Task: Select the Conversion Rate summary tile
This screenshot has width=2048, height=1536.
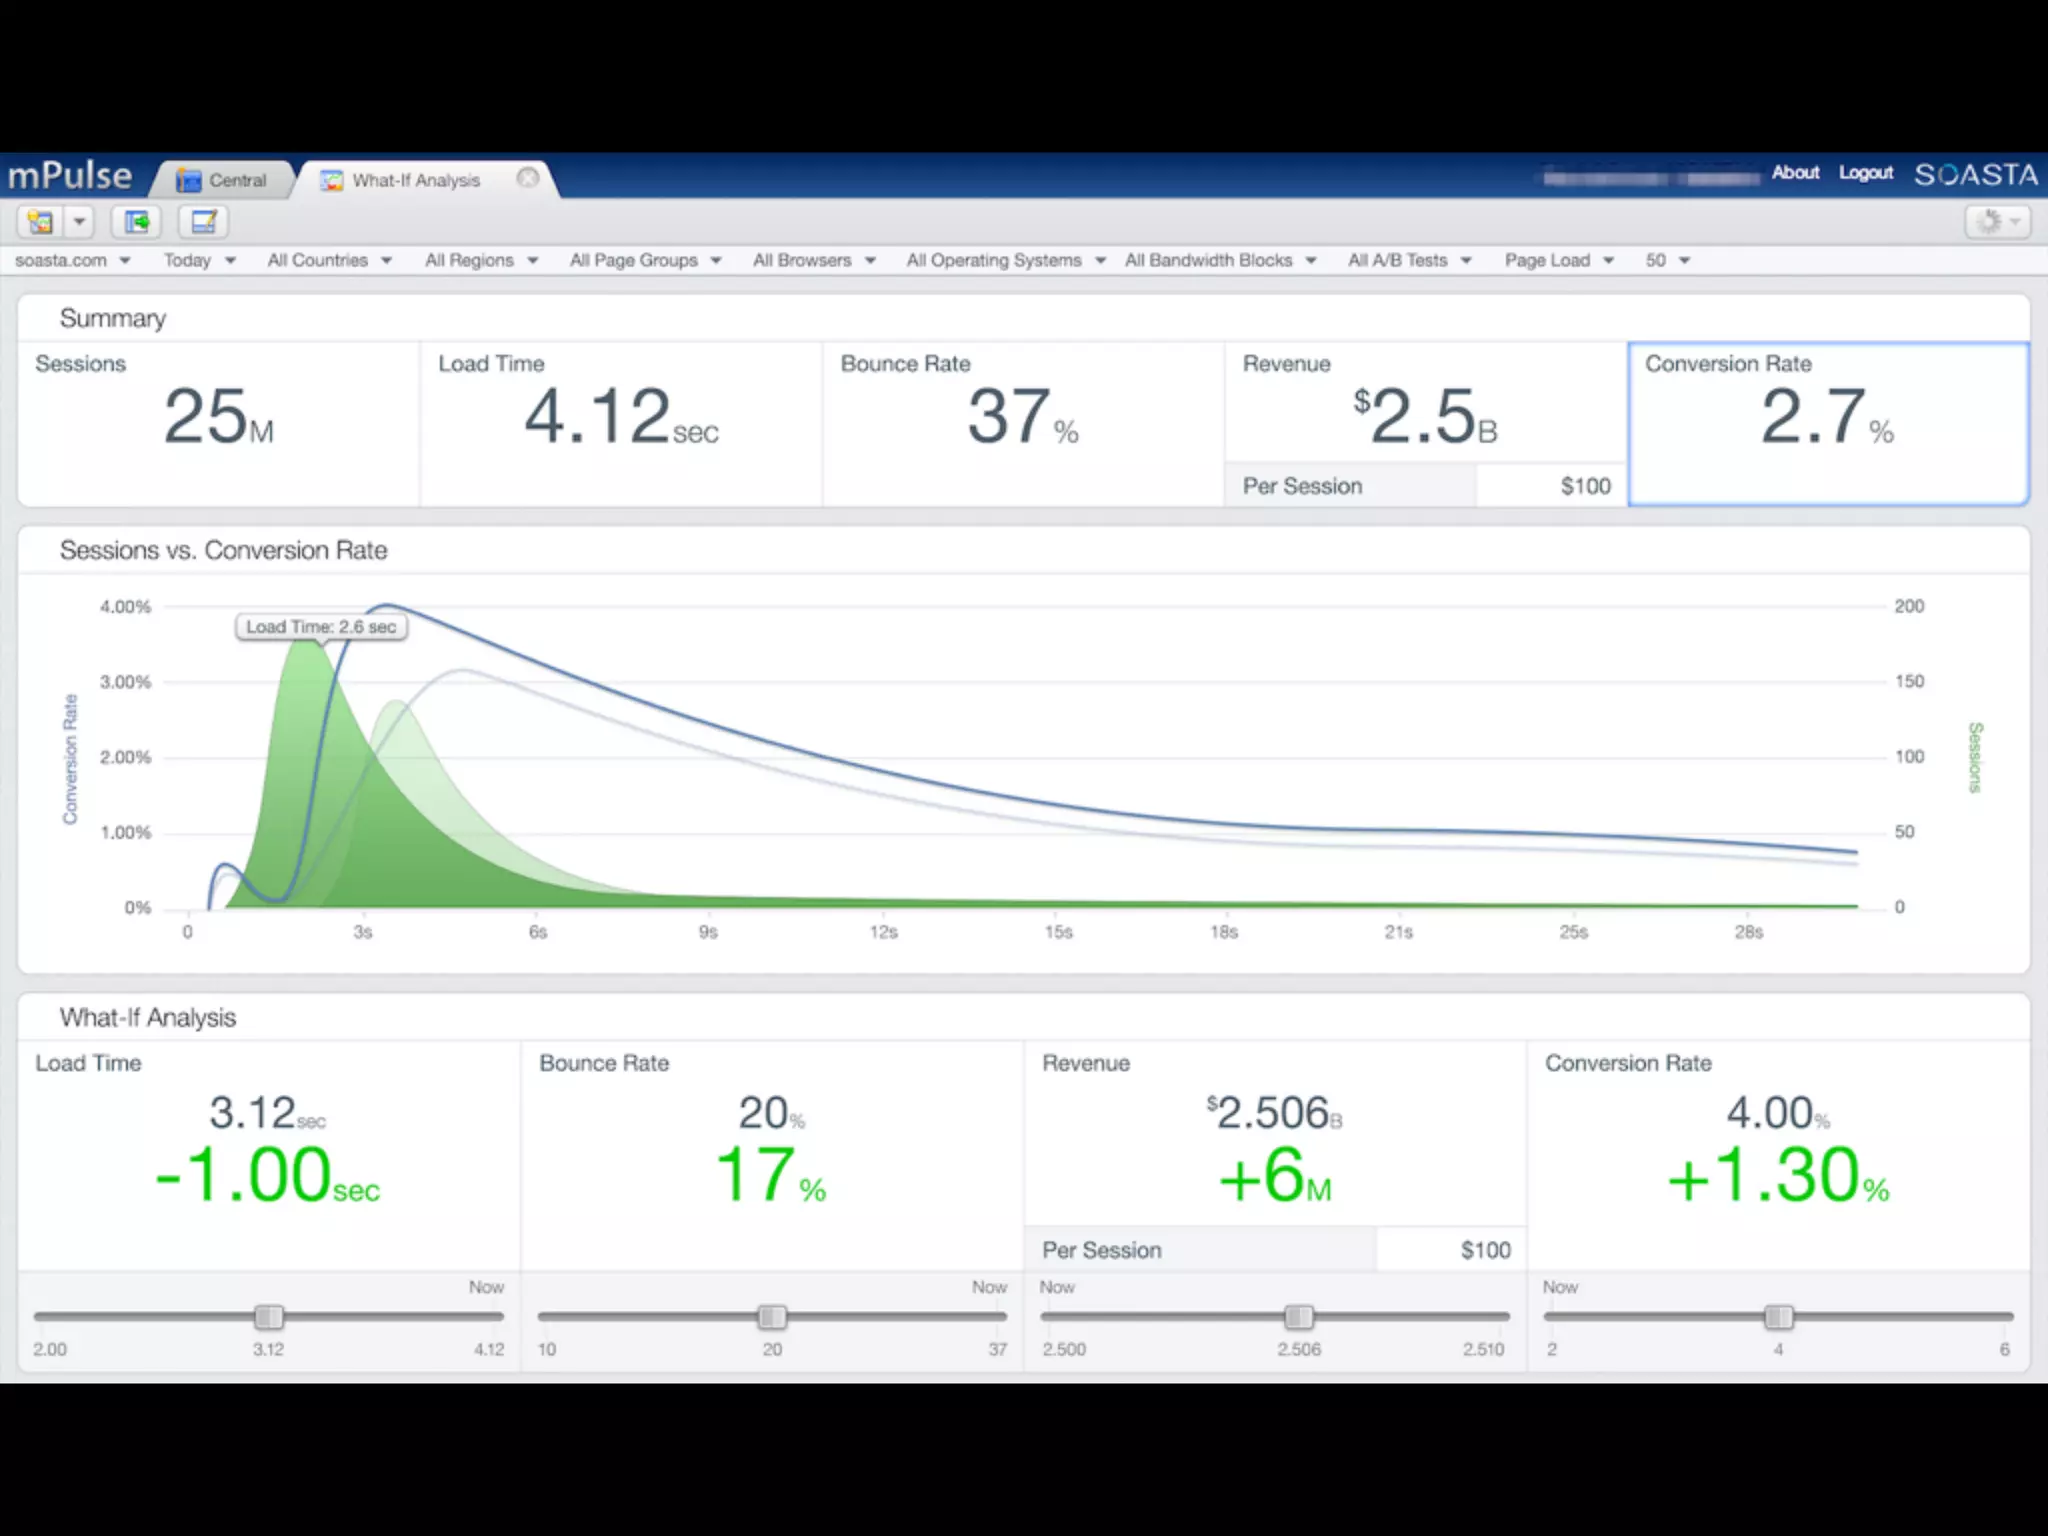Action: (1827, 424)
